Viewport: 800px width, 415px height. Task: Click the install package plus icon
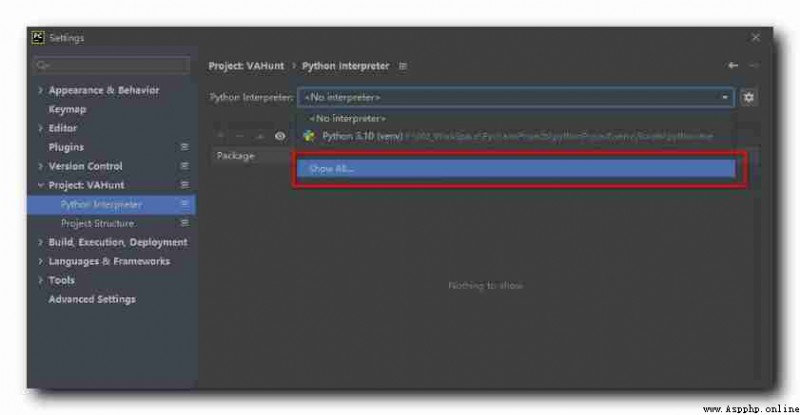[220, 136]
